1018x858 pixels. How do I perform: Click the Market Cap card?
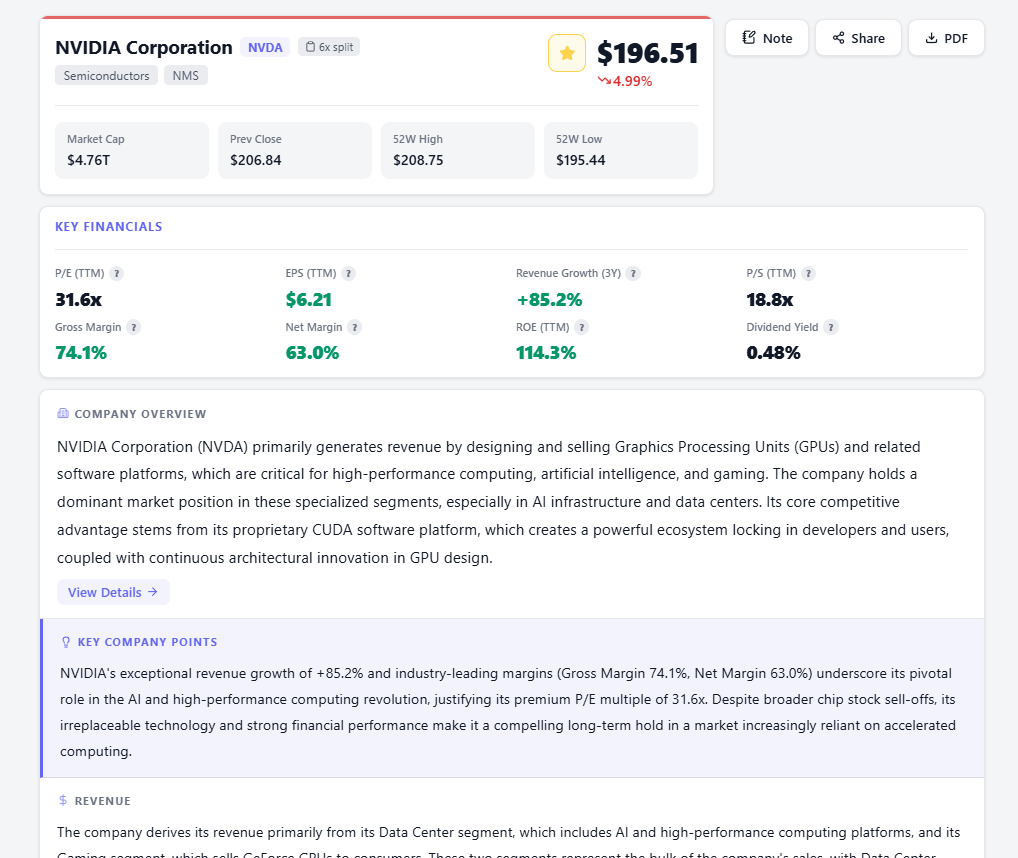pos(132,150)
